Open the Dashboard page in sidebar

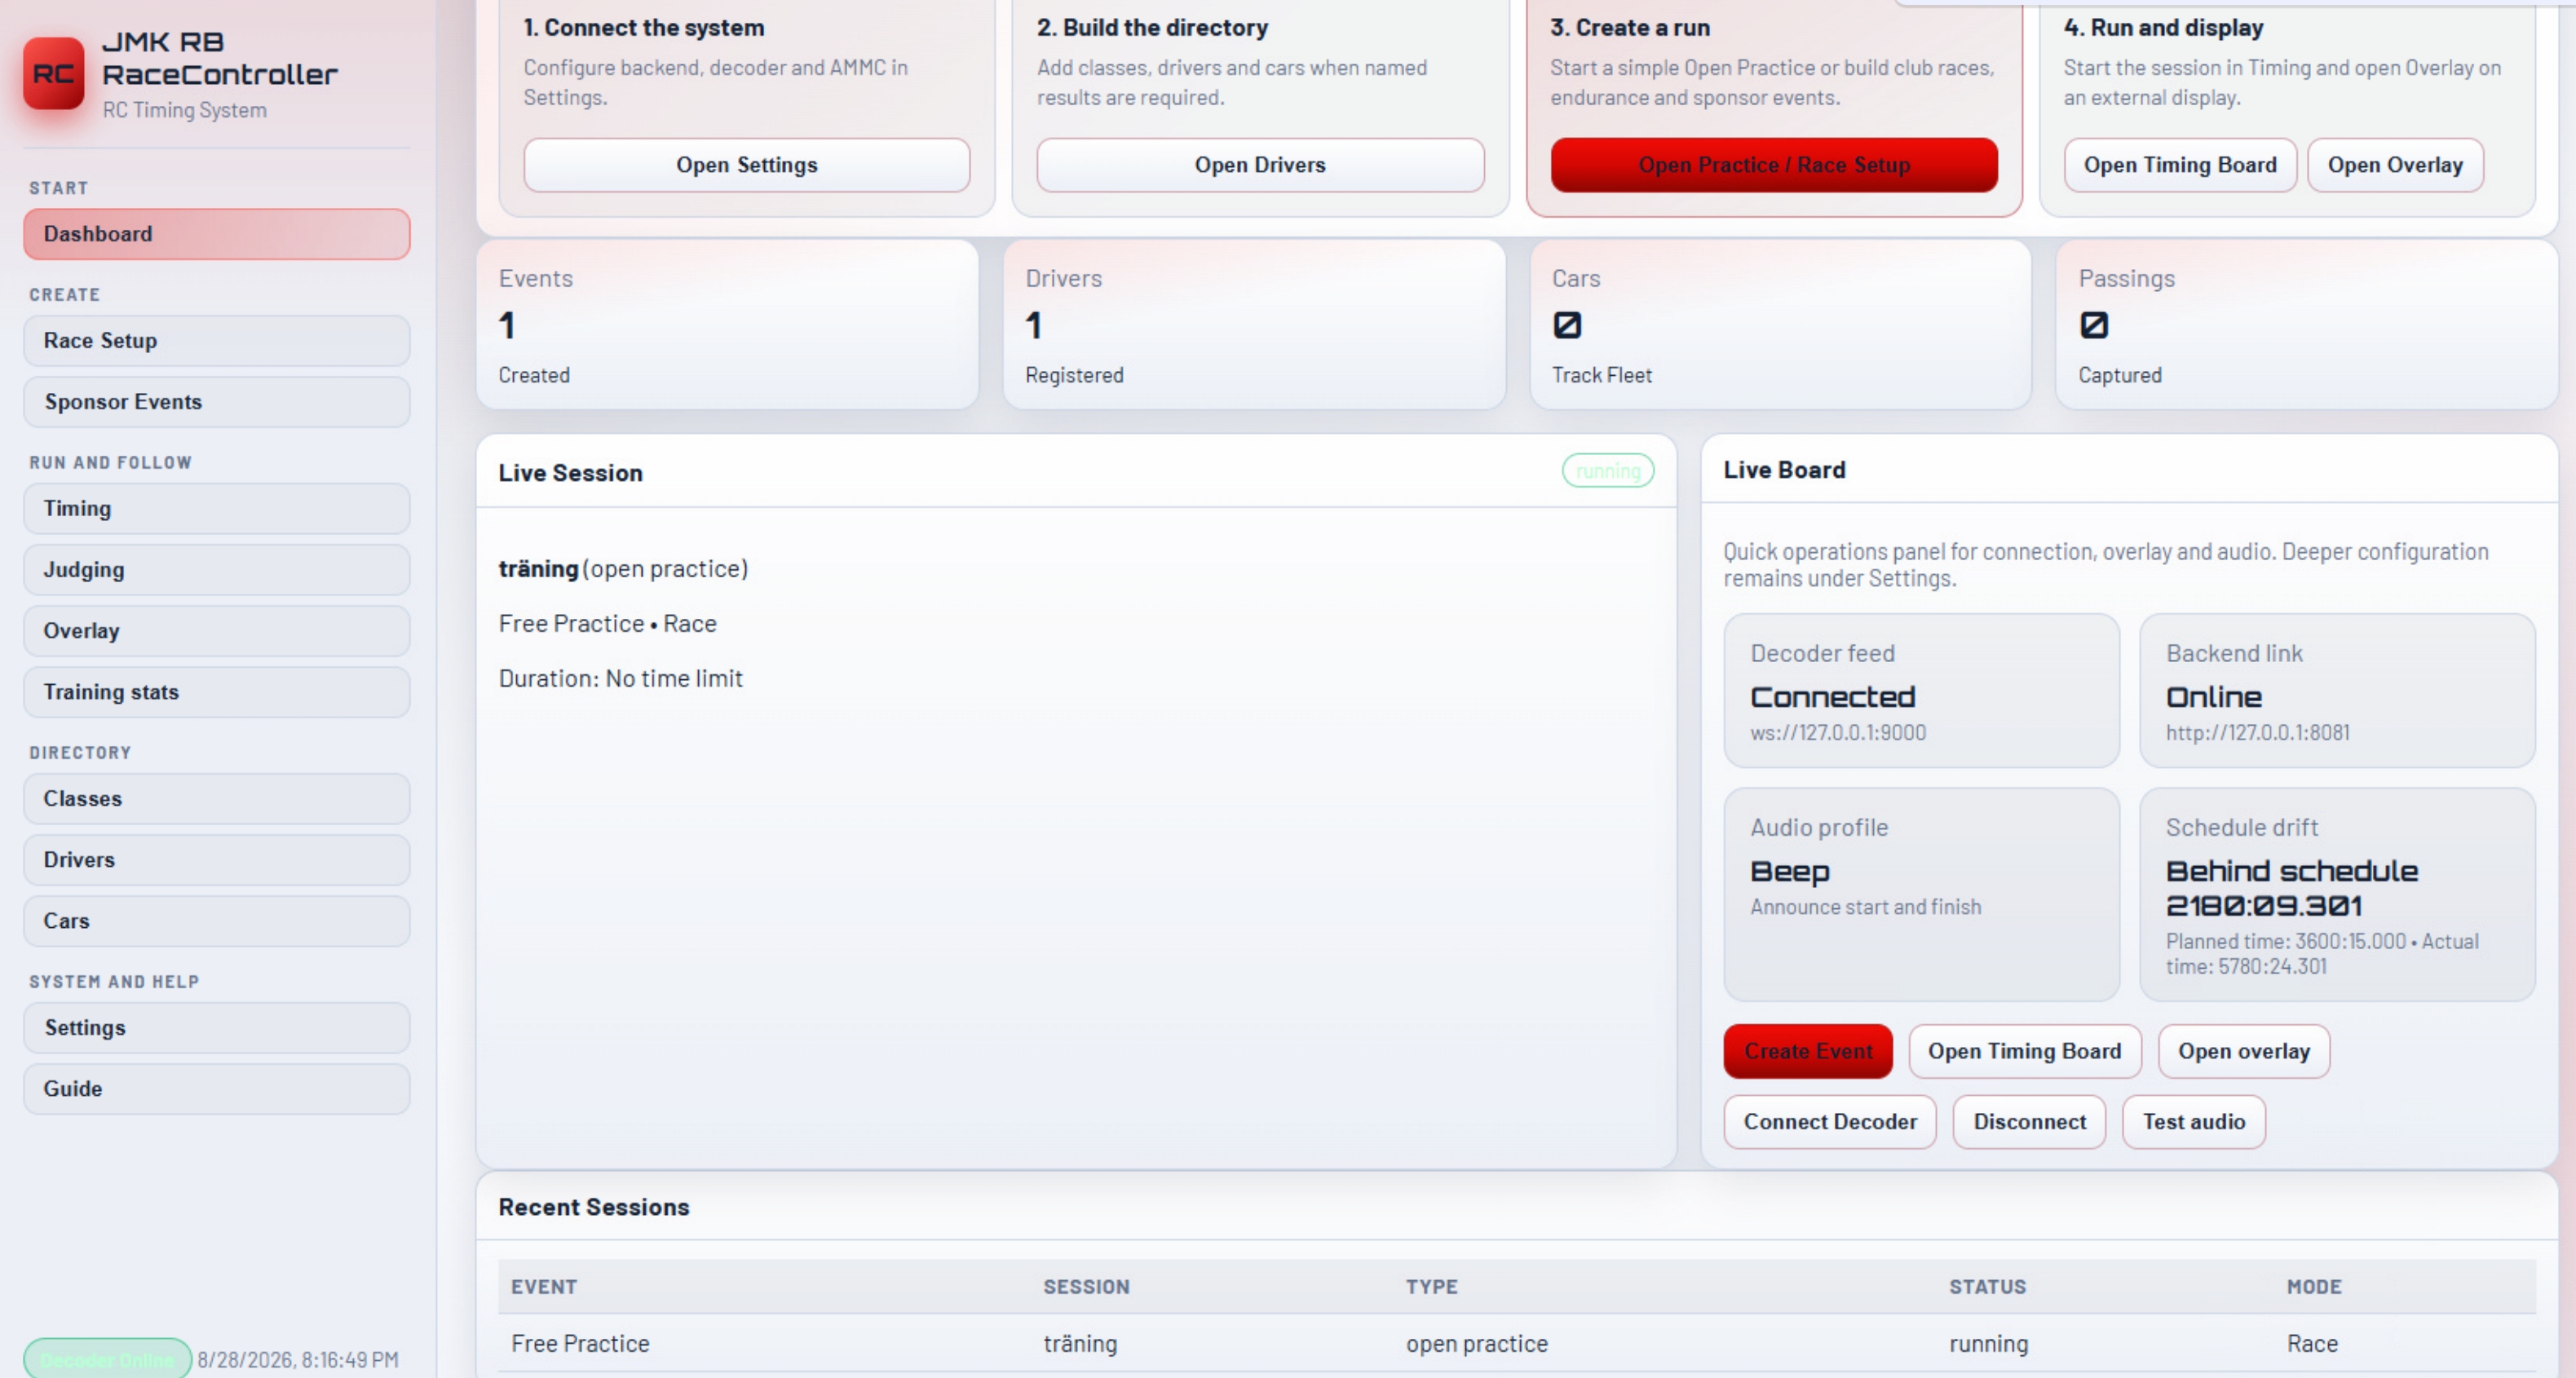click(216, 234)
